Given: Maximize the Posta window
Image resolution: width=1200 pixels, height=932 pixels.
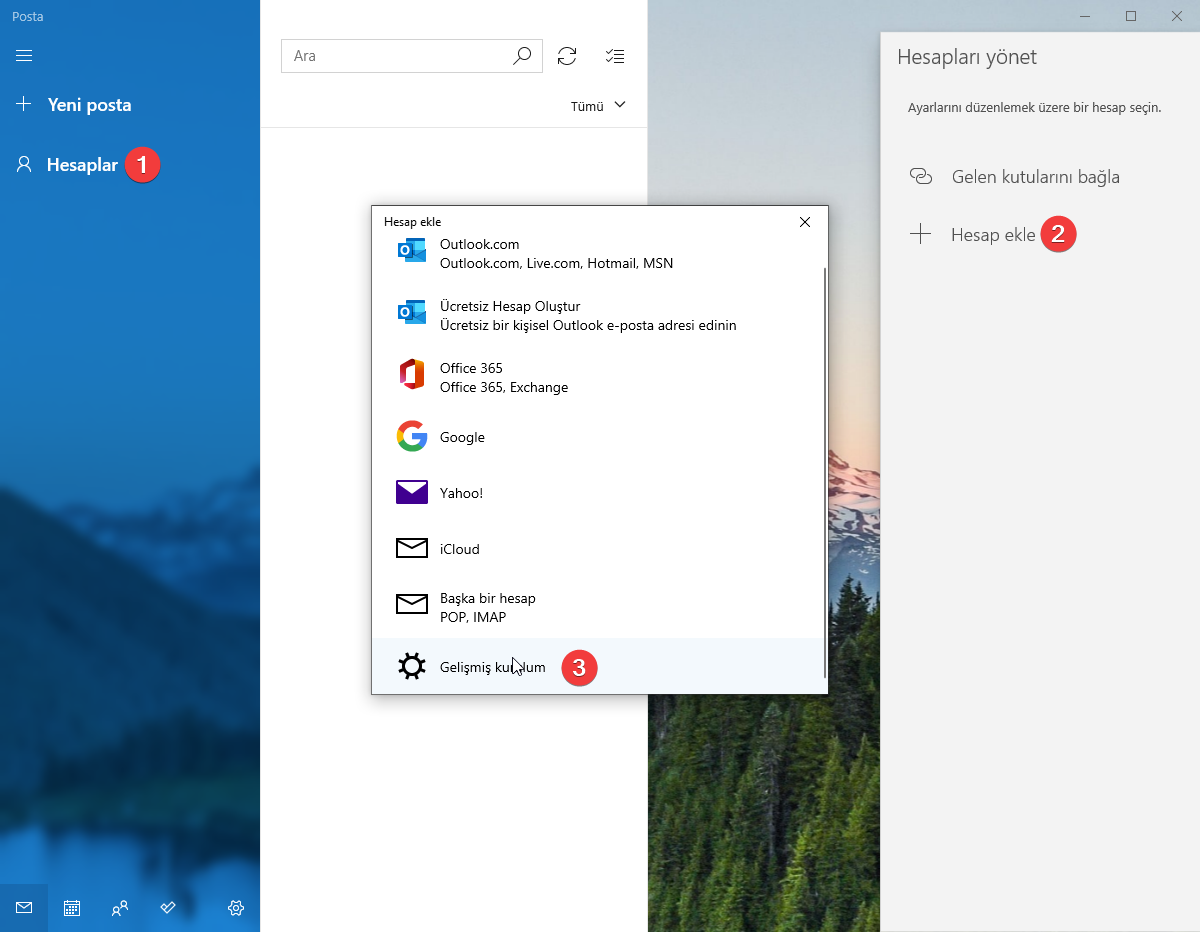Looking at the screenshot, I should 1131,16.
